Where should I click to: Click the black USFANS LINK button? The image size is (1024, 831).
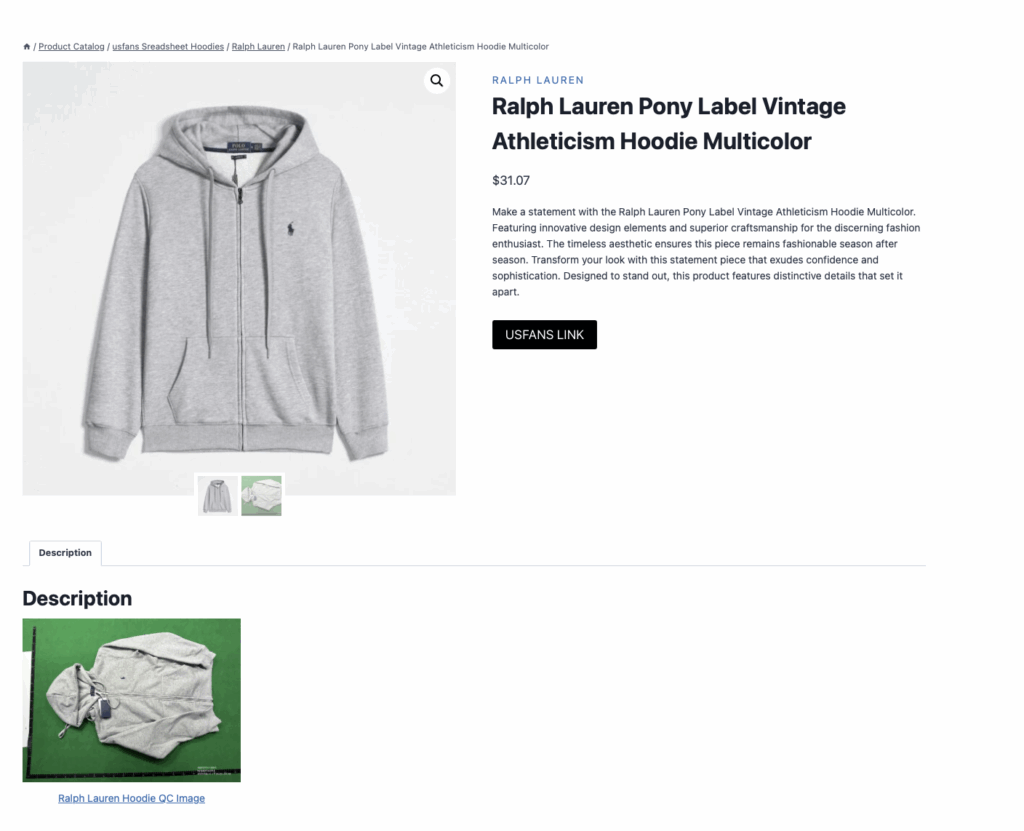pyautogui.click(x=545, y=334)
